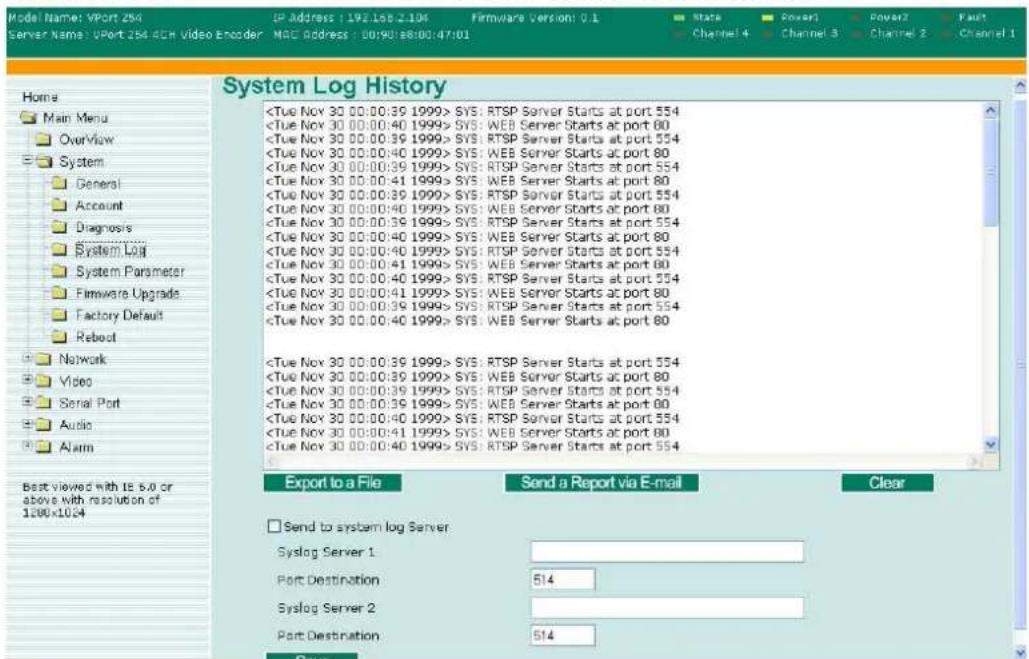Image resolution: width=1029 pixels, height=659 pixels.
Task: Click the Reboot folder icon
Action: tap(60, 337)
